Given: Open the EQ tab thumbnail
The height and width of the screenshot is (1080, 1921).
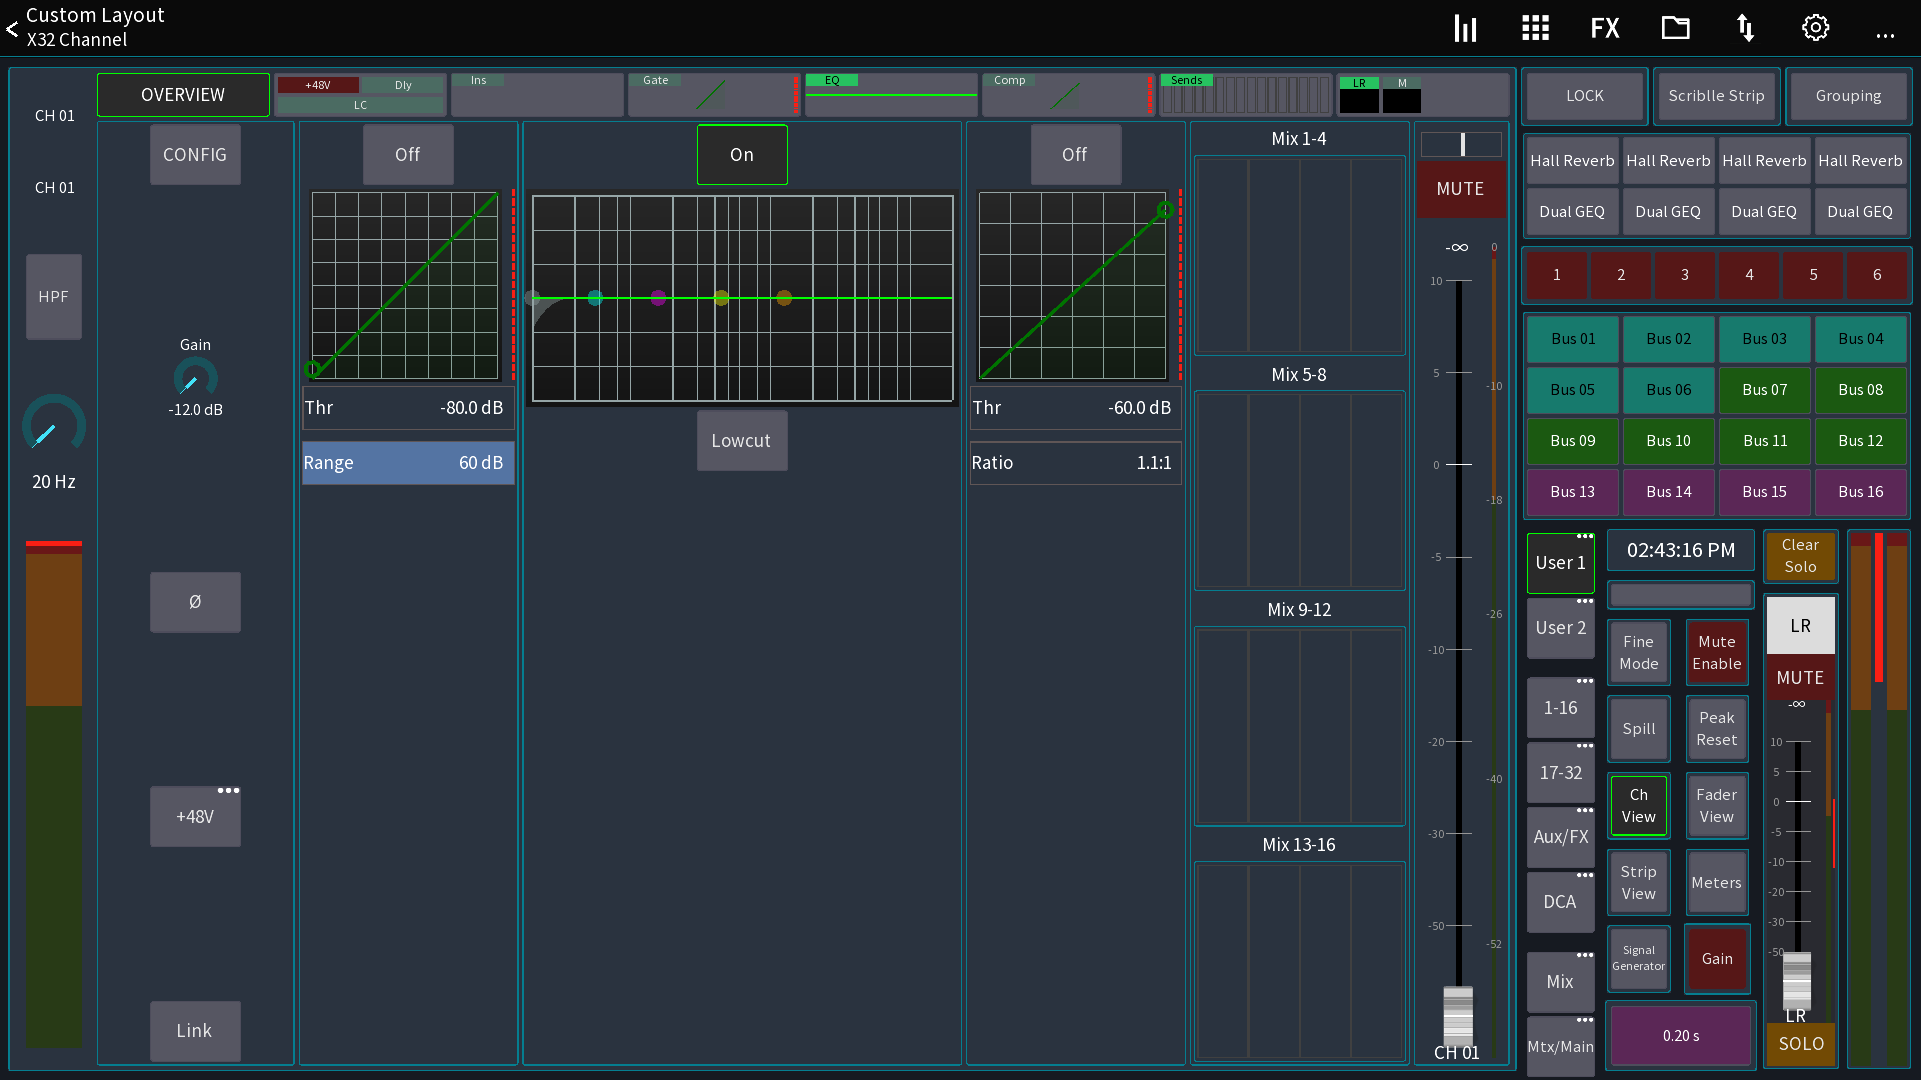Looking at the screenshot, I should (891, 95).
